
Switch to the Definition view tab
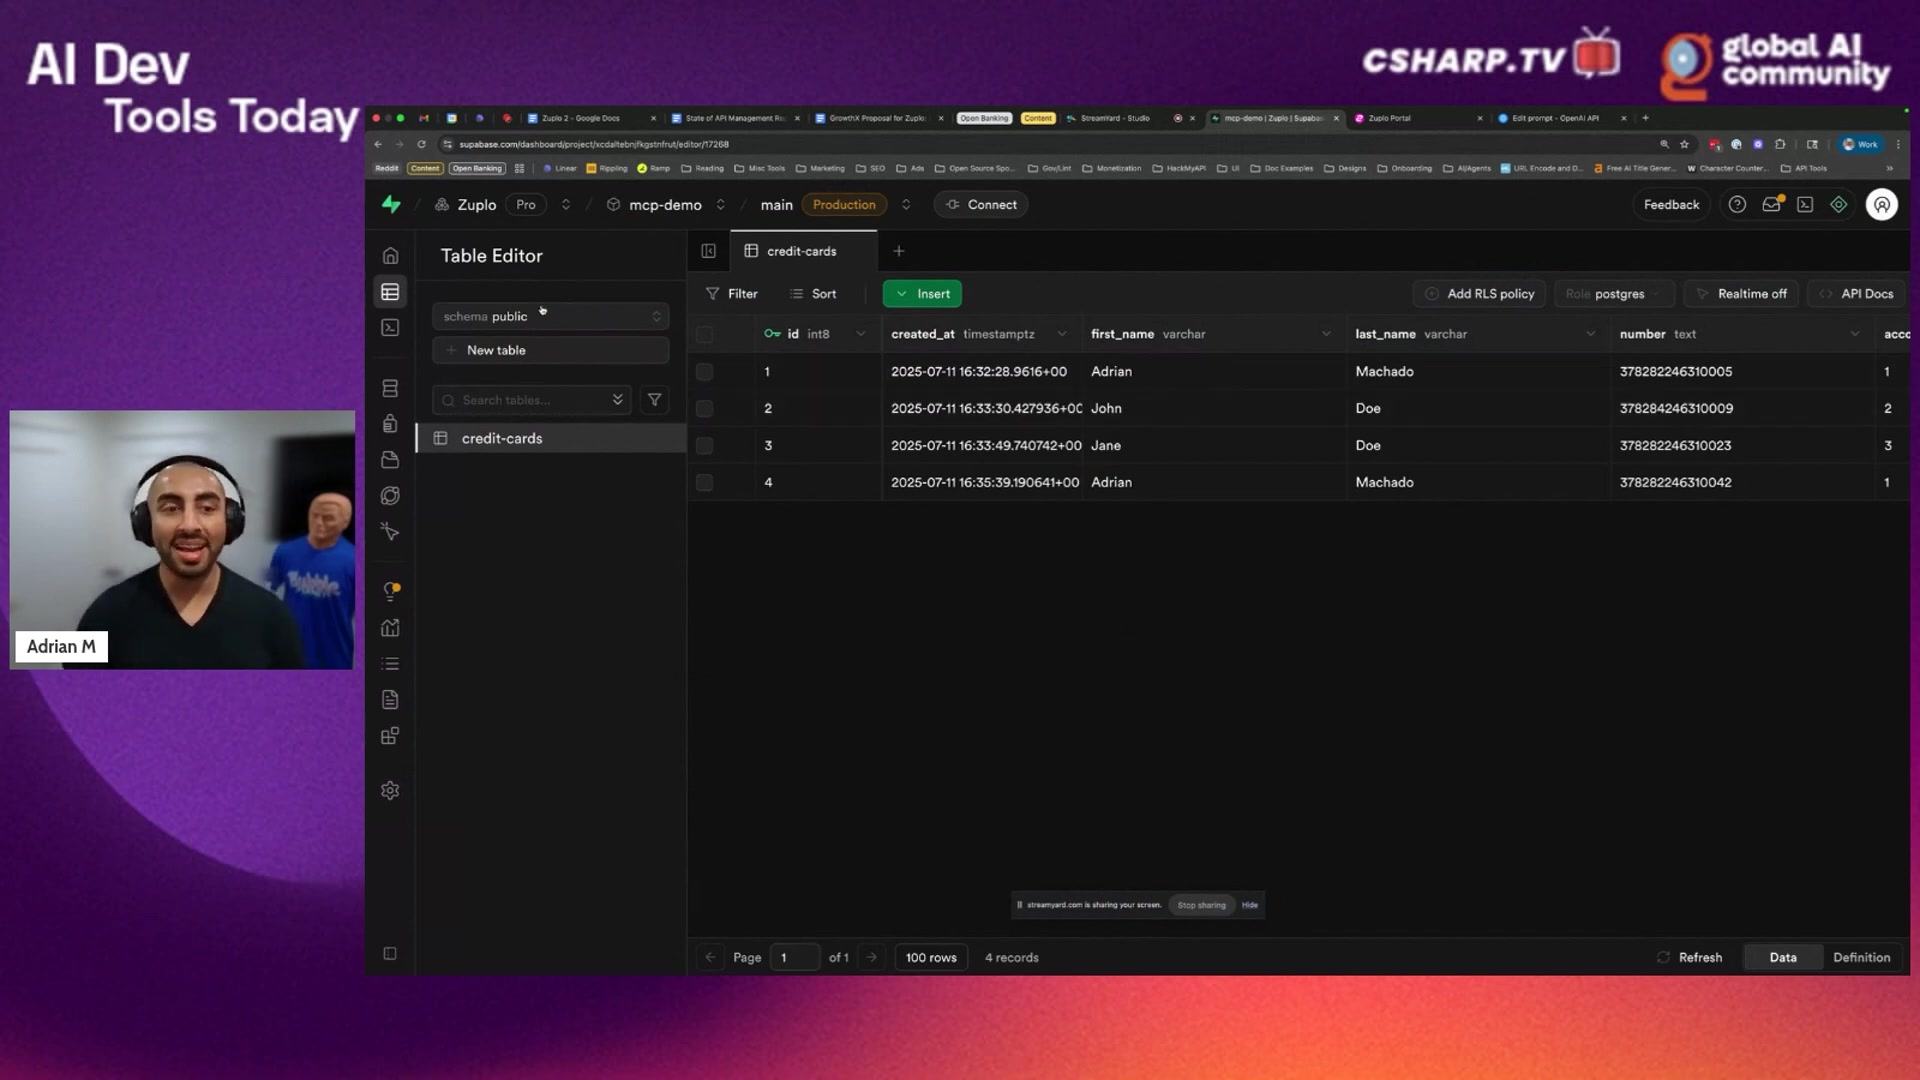click(1861, 958)
